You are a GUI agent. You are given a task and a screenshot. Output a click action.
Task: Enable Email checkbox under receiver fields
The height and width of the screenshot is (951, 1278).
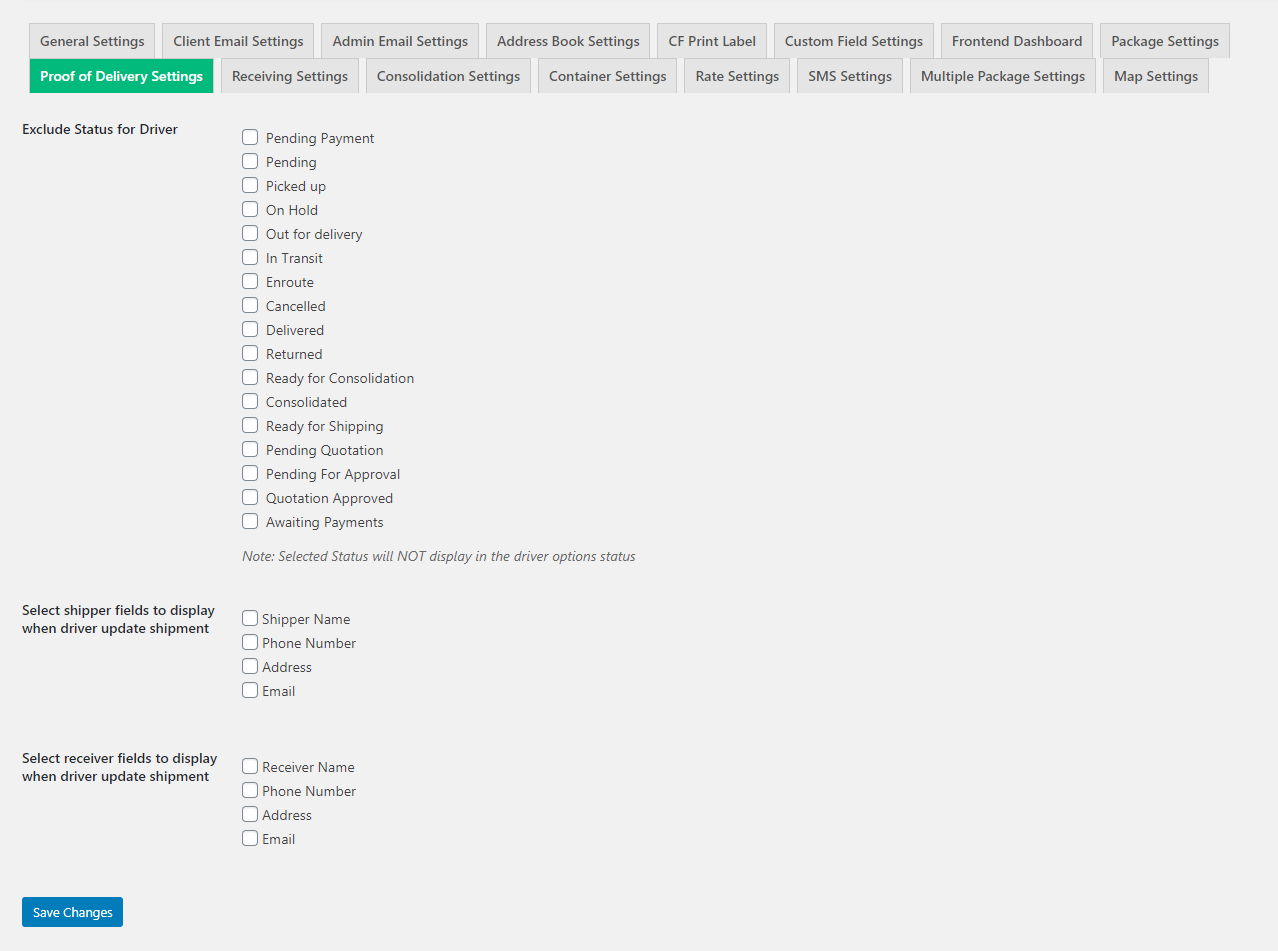point(250,838)
